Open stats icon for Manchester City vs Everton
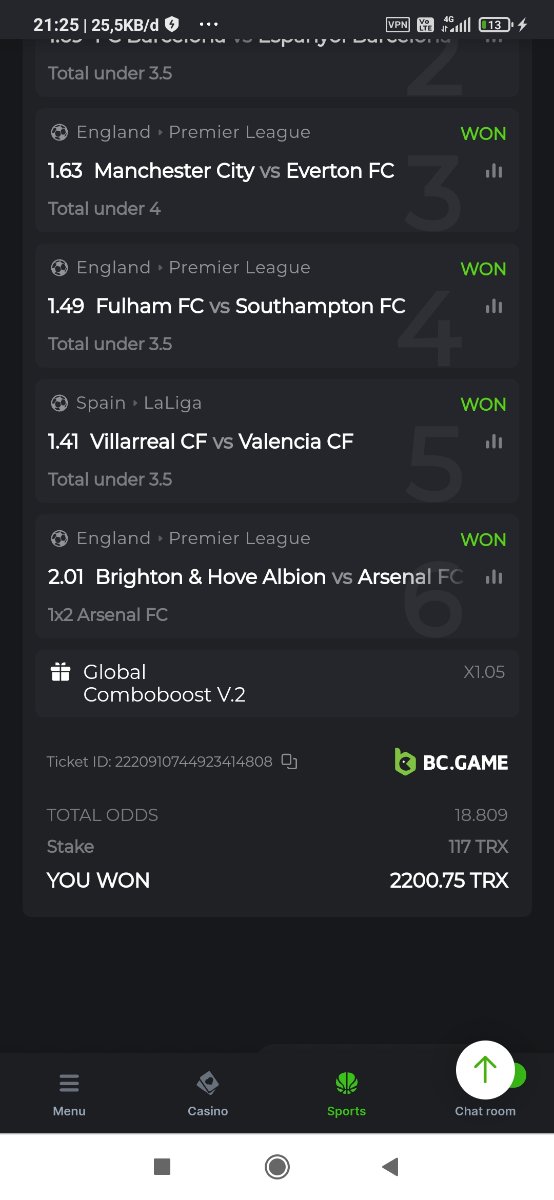Viewport: 554px width, 1200px height. click(x=493, y=171)
